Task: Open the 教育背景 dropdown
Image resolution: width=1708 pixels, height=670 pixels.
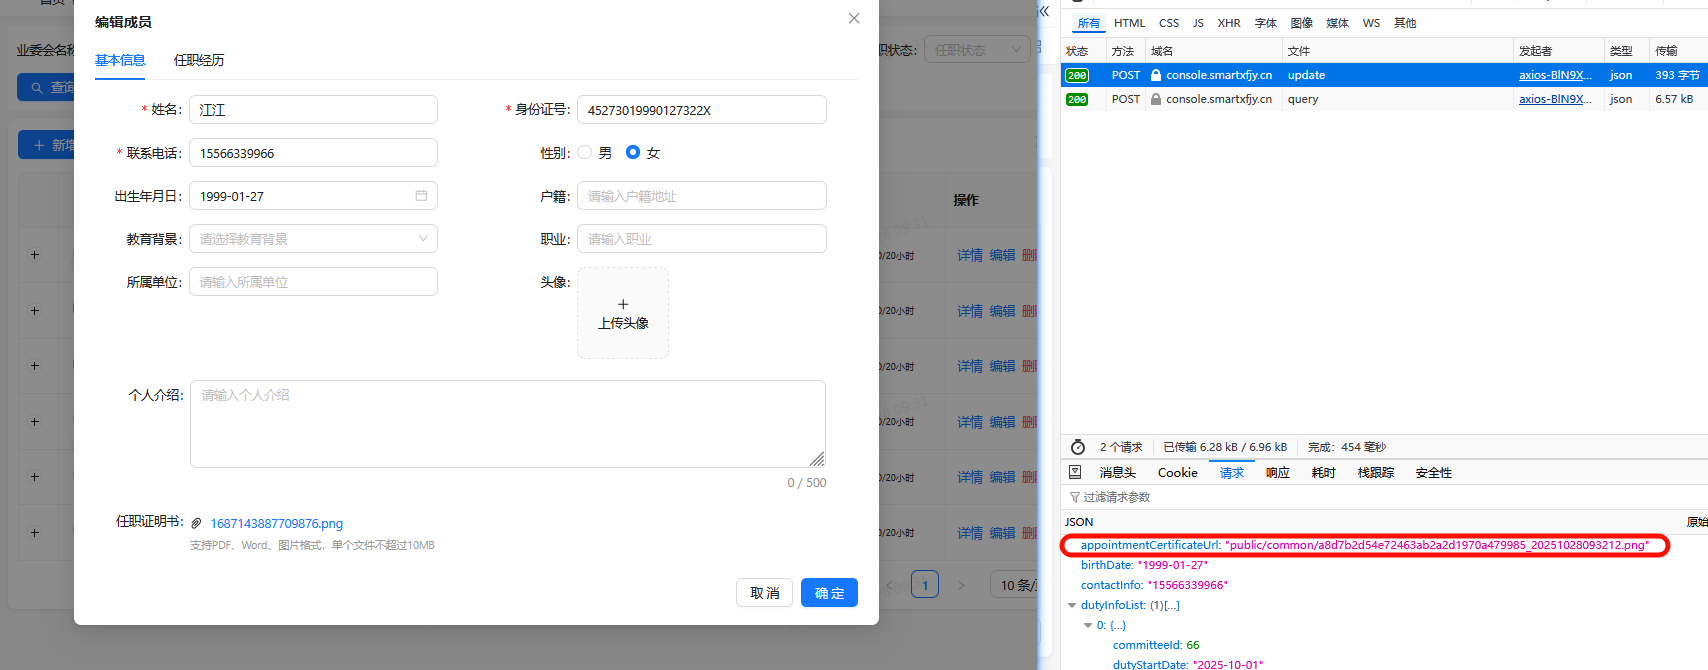Action: [313, 239]
